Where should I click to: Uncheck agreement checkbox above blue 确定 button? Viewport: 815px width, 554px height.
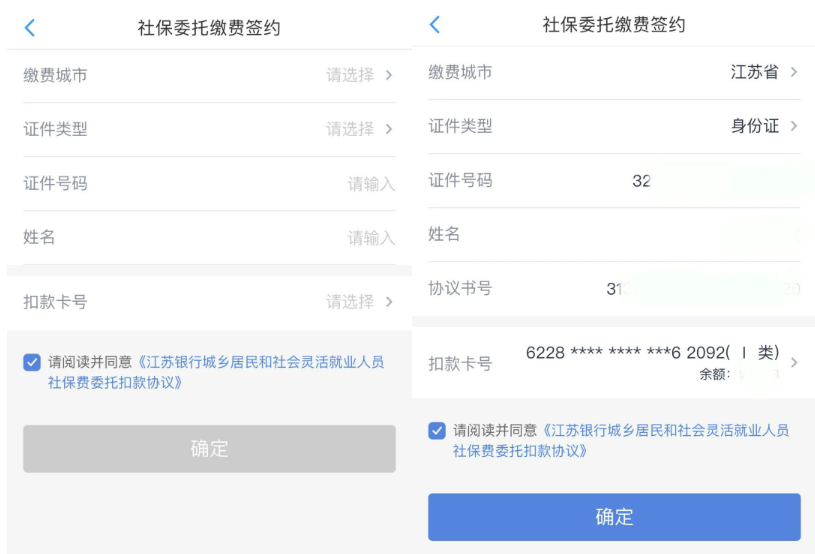pos(437,430)
